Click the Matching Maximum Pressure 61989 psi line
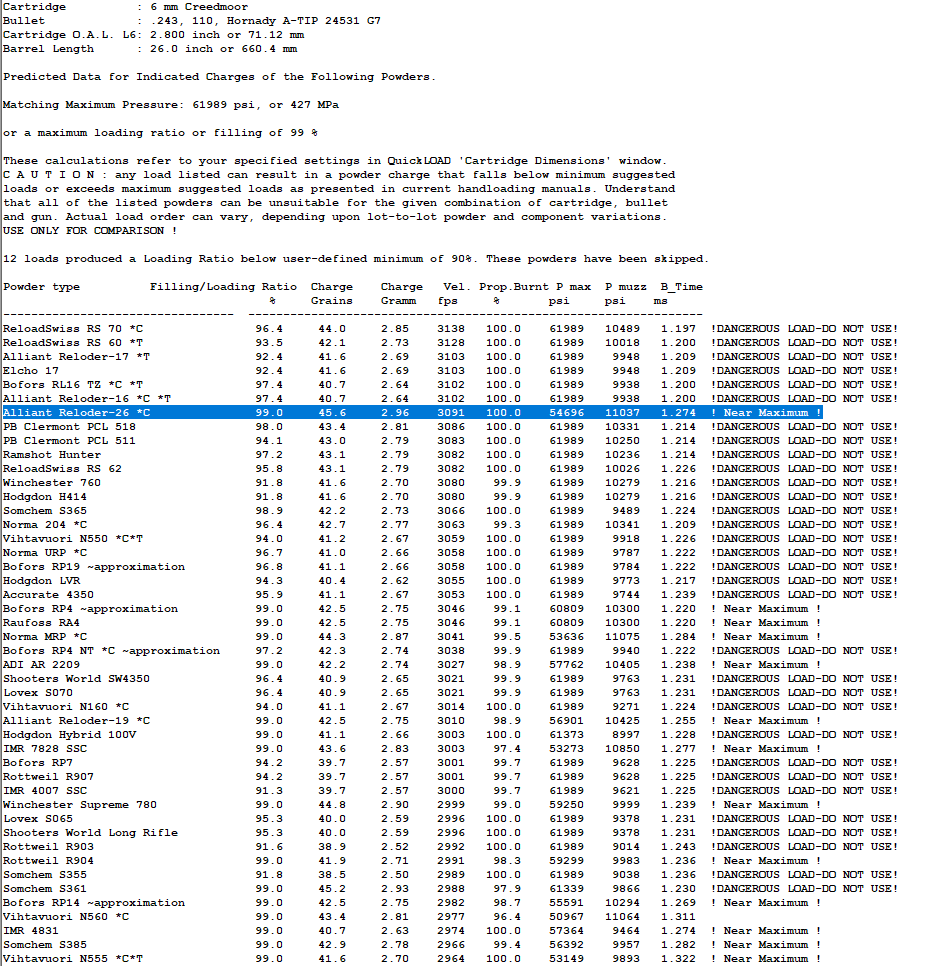 click(171, 105)
